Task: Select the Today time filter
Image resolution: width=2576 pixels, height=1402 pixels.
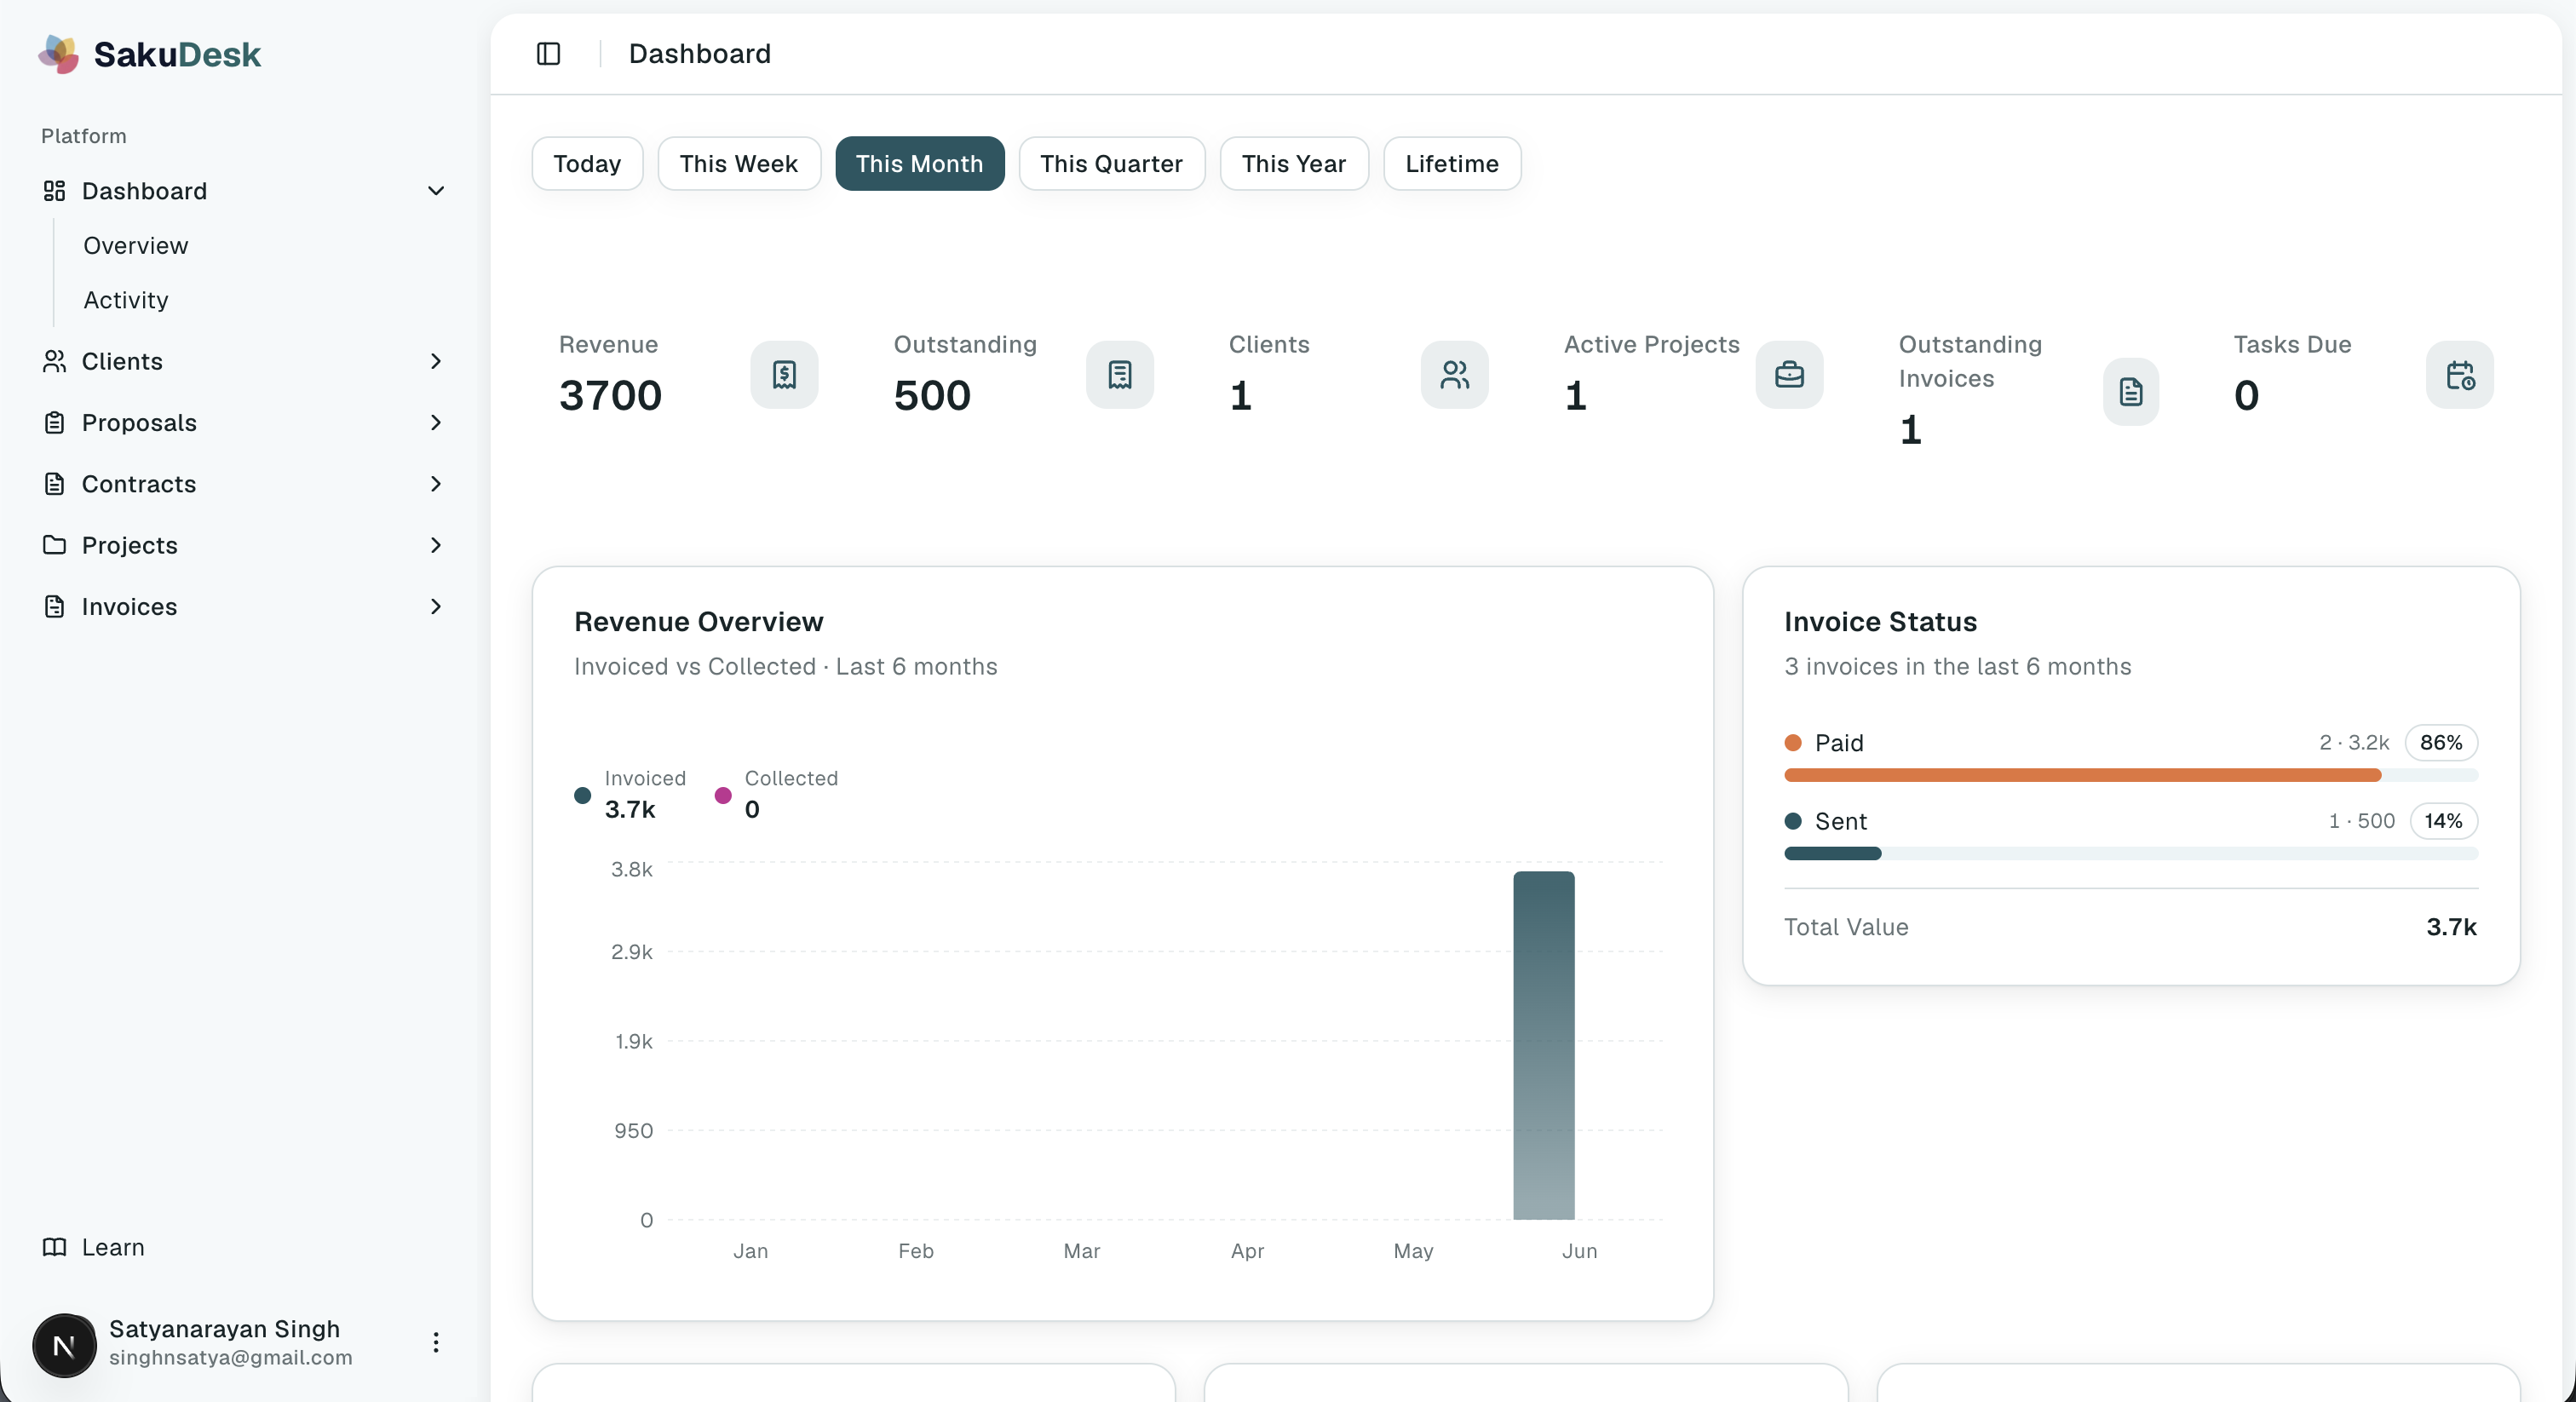Action: coord(587,163)
